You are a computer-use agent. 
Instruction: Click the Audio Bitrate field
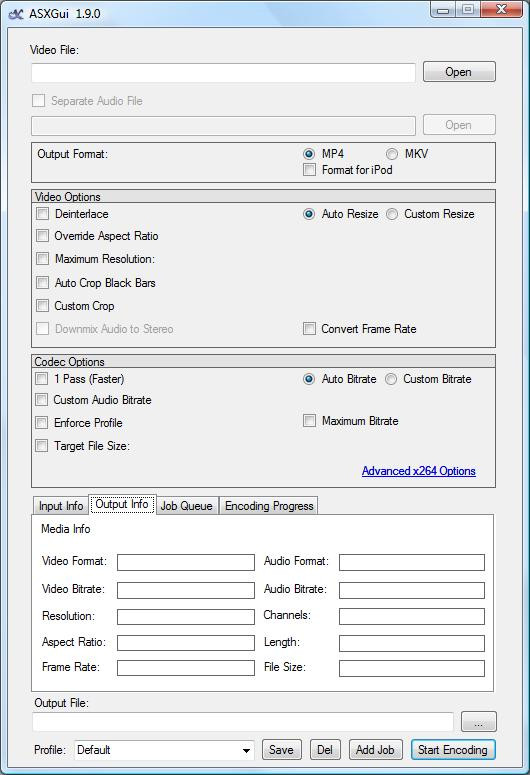(x=412, y=590)
